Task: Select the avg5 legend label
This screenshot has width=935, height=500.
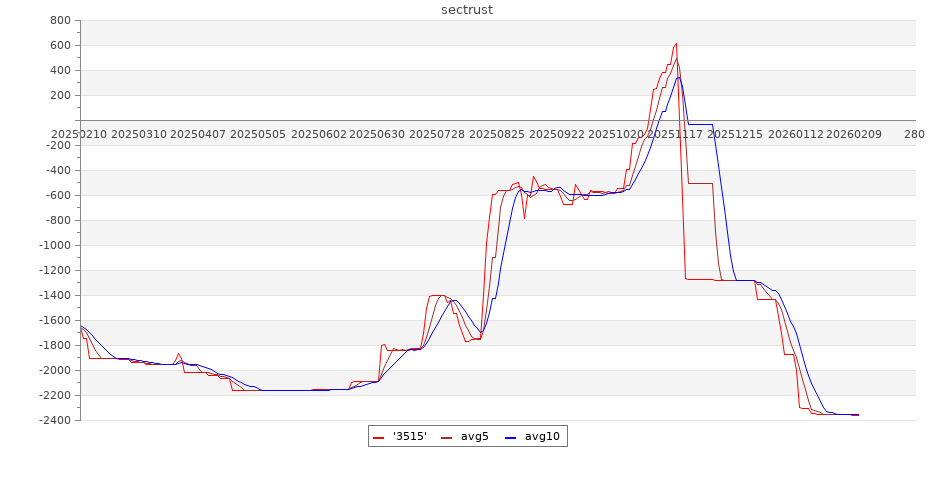Action: [x=475, y=437]
